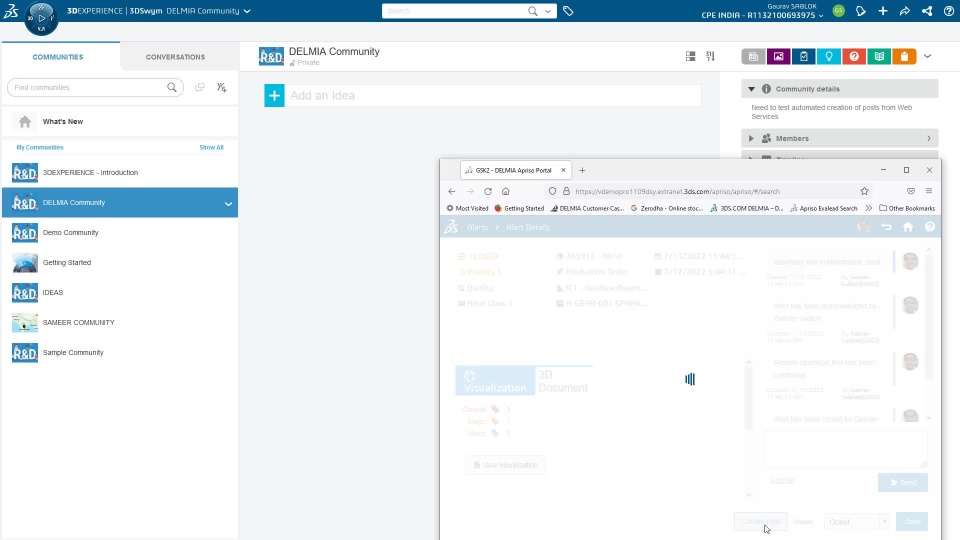
Task: Open the 3D Document tab in Apriso
Action: click(563, 381)
